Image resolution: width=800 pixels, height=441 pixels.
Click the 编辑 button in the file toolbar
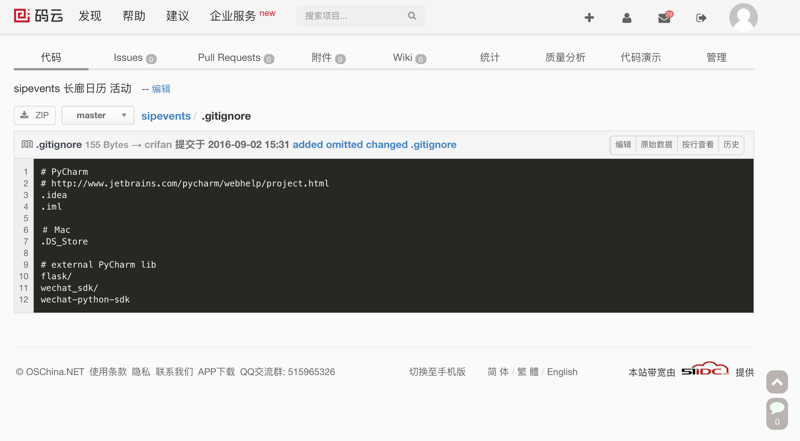click(623, 145)
